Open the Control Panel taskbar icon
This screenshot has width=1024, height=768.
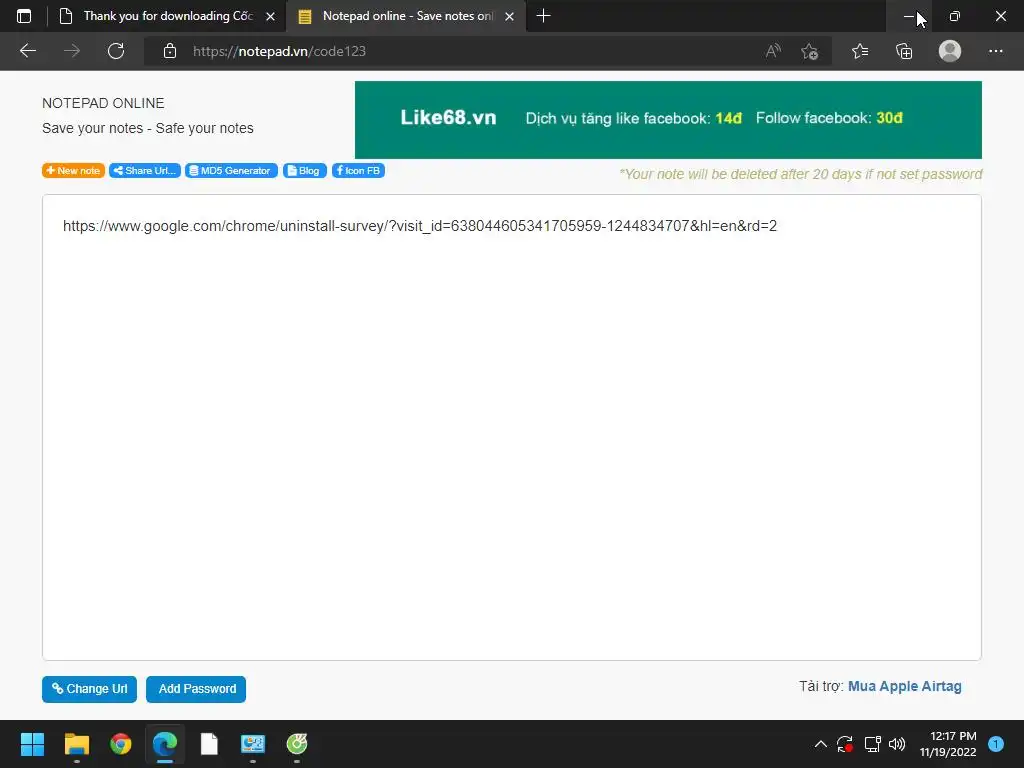tap(253, 744)
